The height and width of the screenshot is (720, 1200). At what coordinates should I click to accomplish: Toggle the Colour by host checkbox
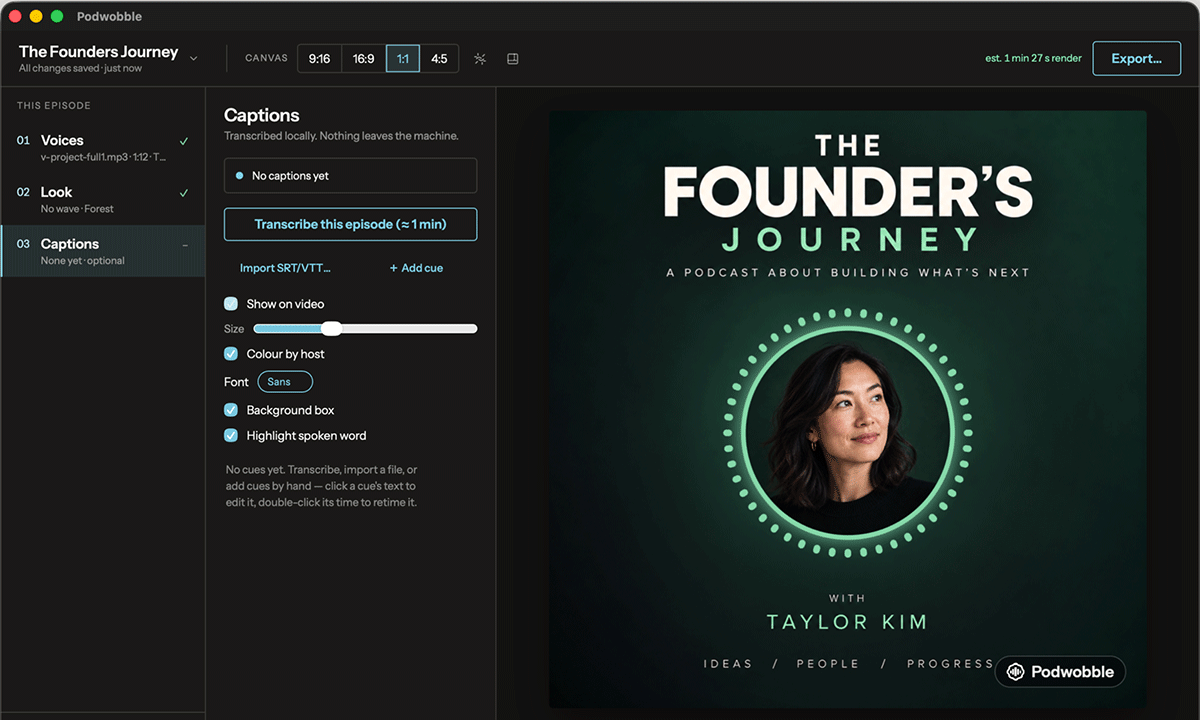(x=231, y=354)
